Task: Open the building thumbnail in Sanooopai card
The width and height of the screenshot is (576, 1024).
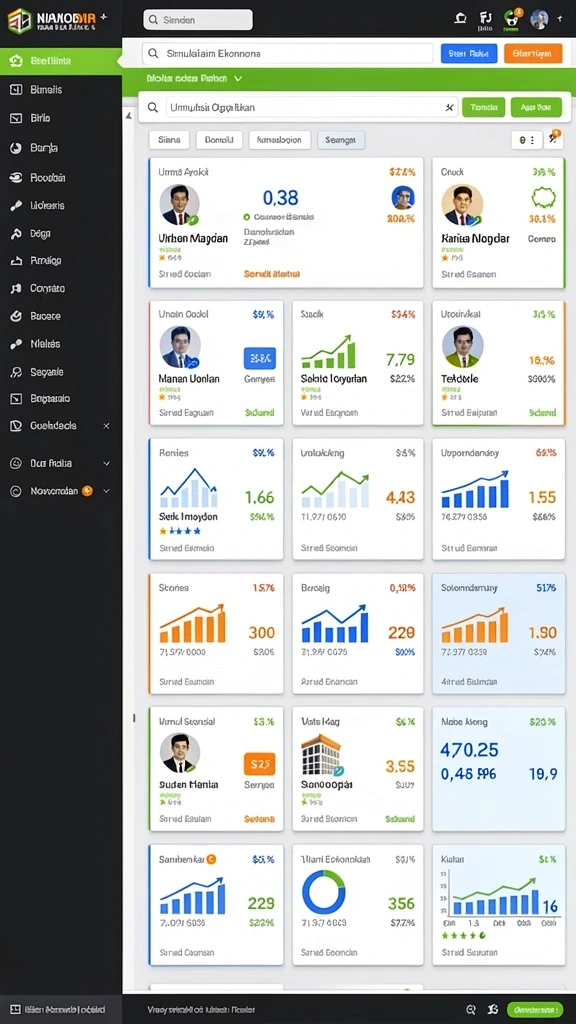Action: (322, 754)
